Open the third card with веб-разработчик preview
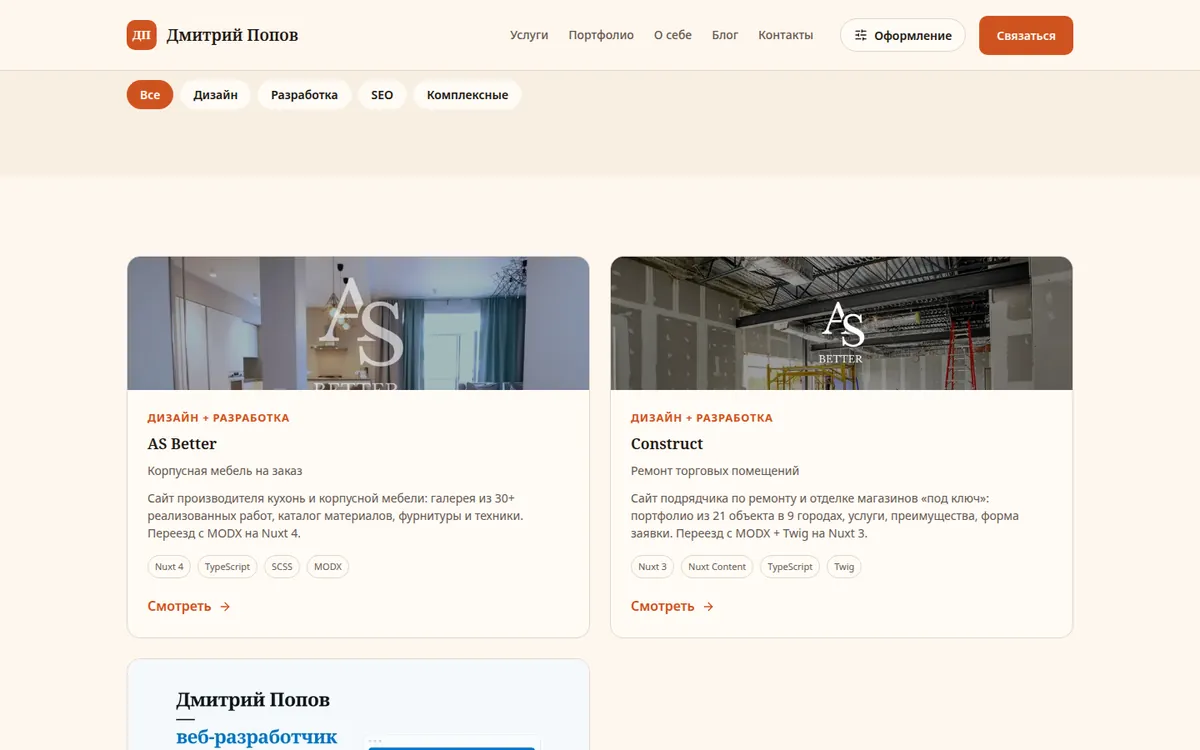Screen dimensions: 1200x750 coord(358,705)
